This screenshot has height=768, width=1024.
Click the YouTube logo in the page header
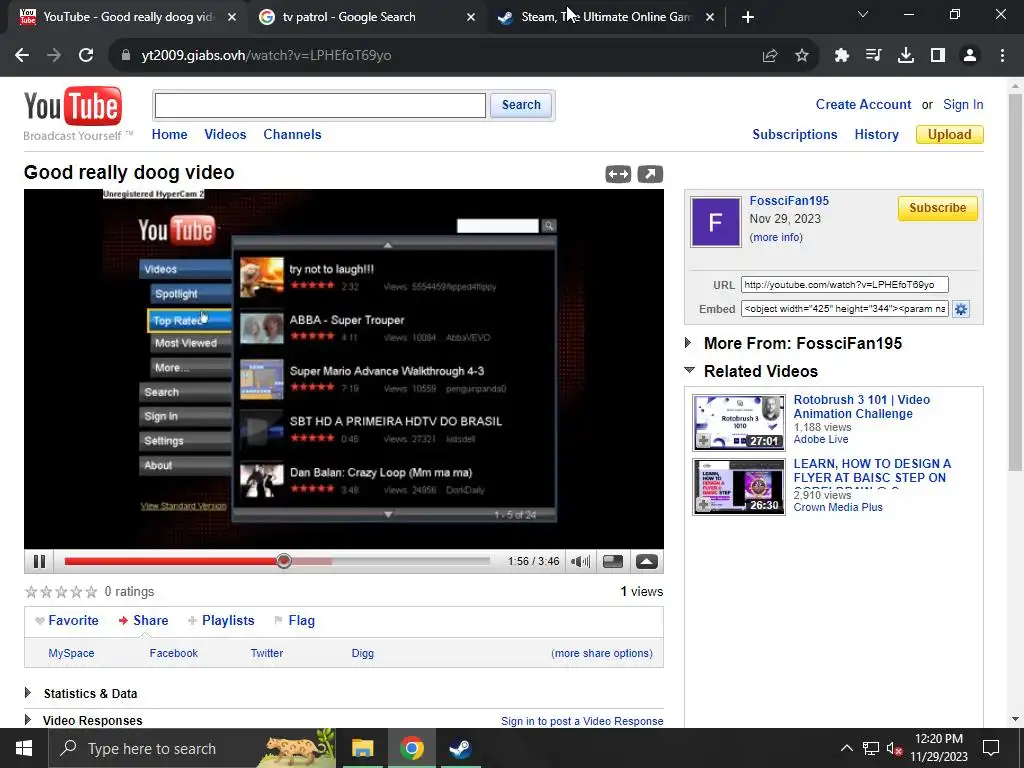(73, 106)
